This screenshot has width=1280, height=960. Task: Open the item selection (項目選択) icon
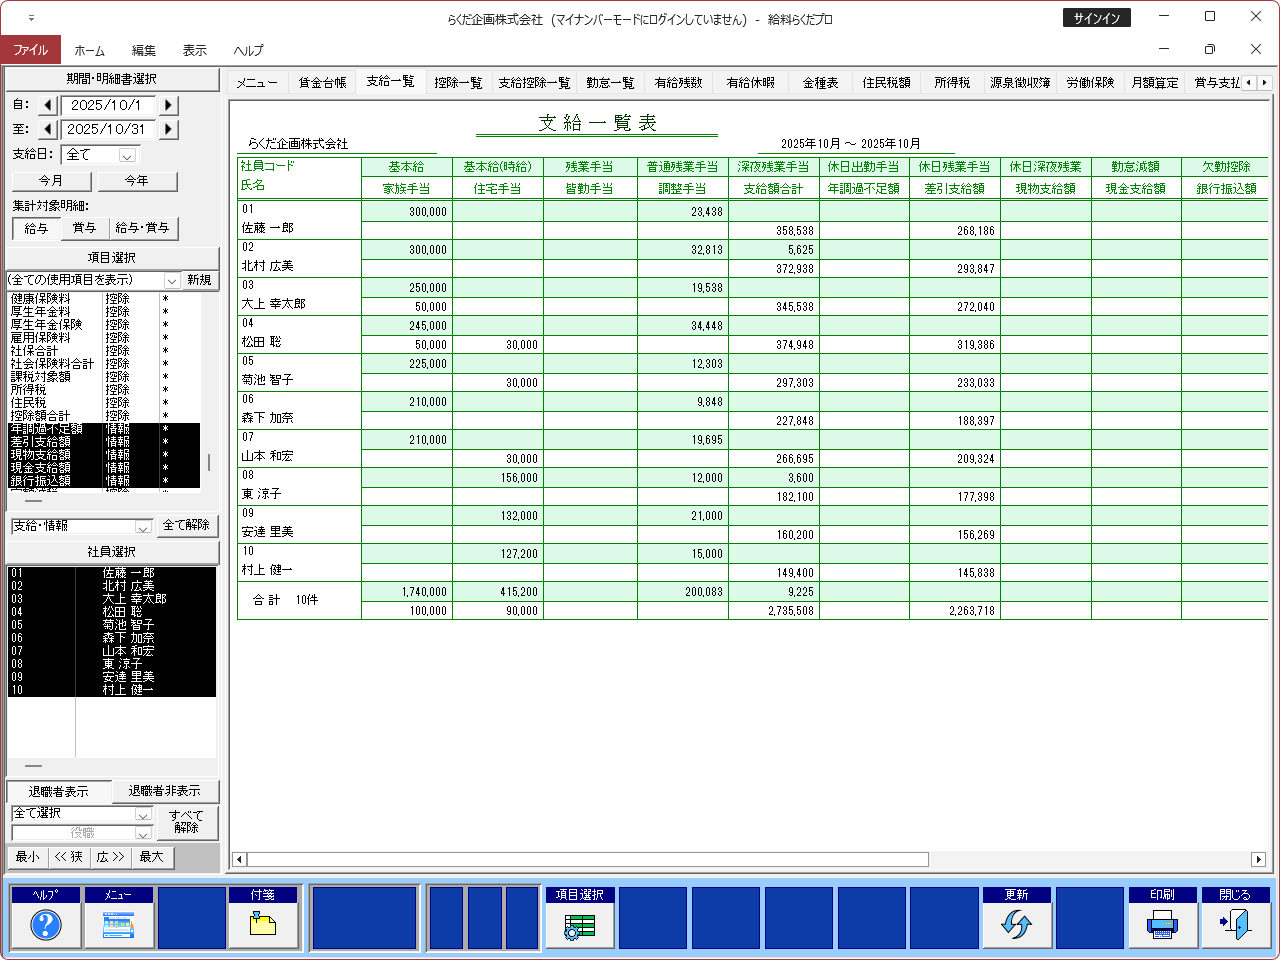(x=579, y=925)
